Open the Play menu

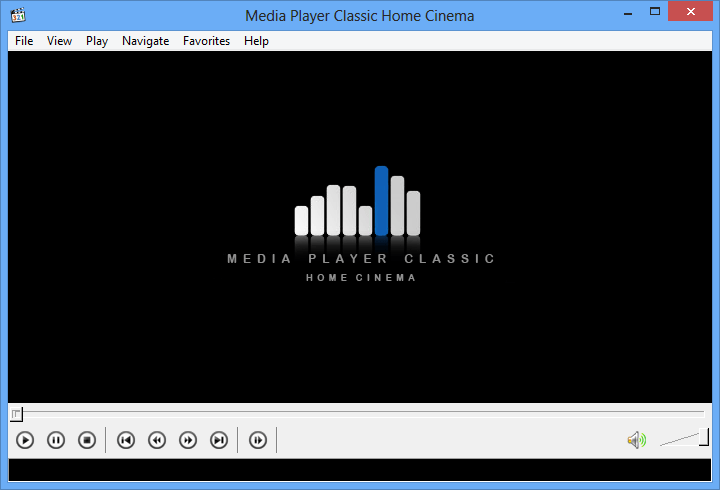(x=97, y=41)
